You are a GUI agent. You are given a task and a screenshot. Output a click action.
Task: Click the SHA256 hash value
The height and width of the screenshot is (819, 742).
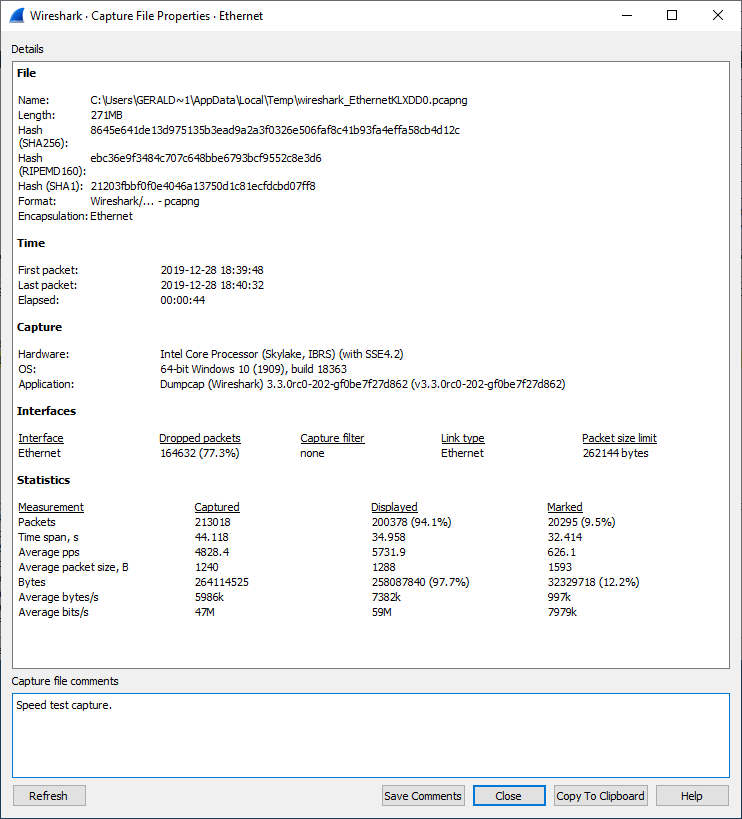tap(275, 130)
